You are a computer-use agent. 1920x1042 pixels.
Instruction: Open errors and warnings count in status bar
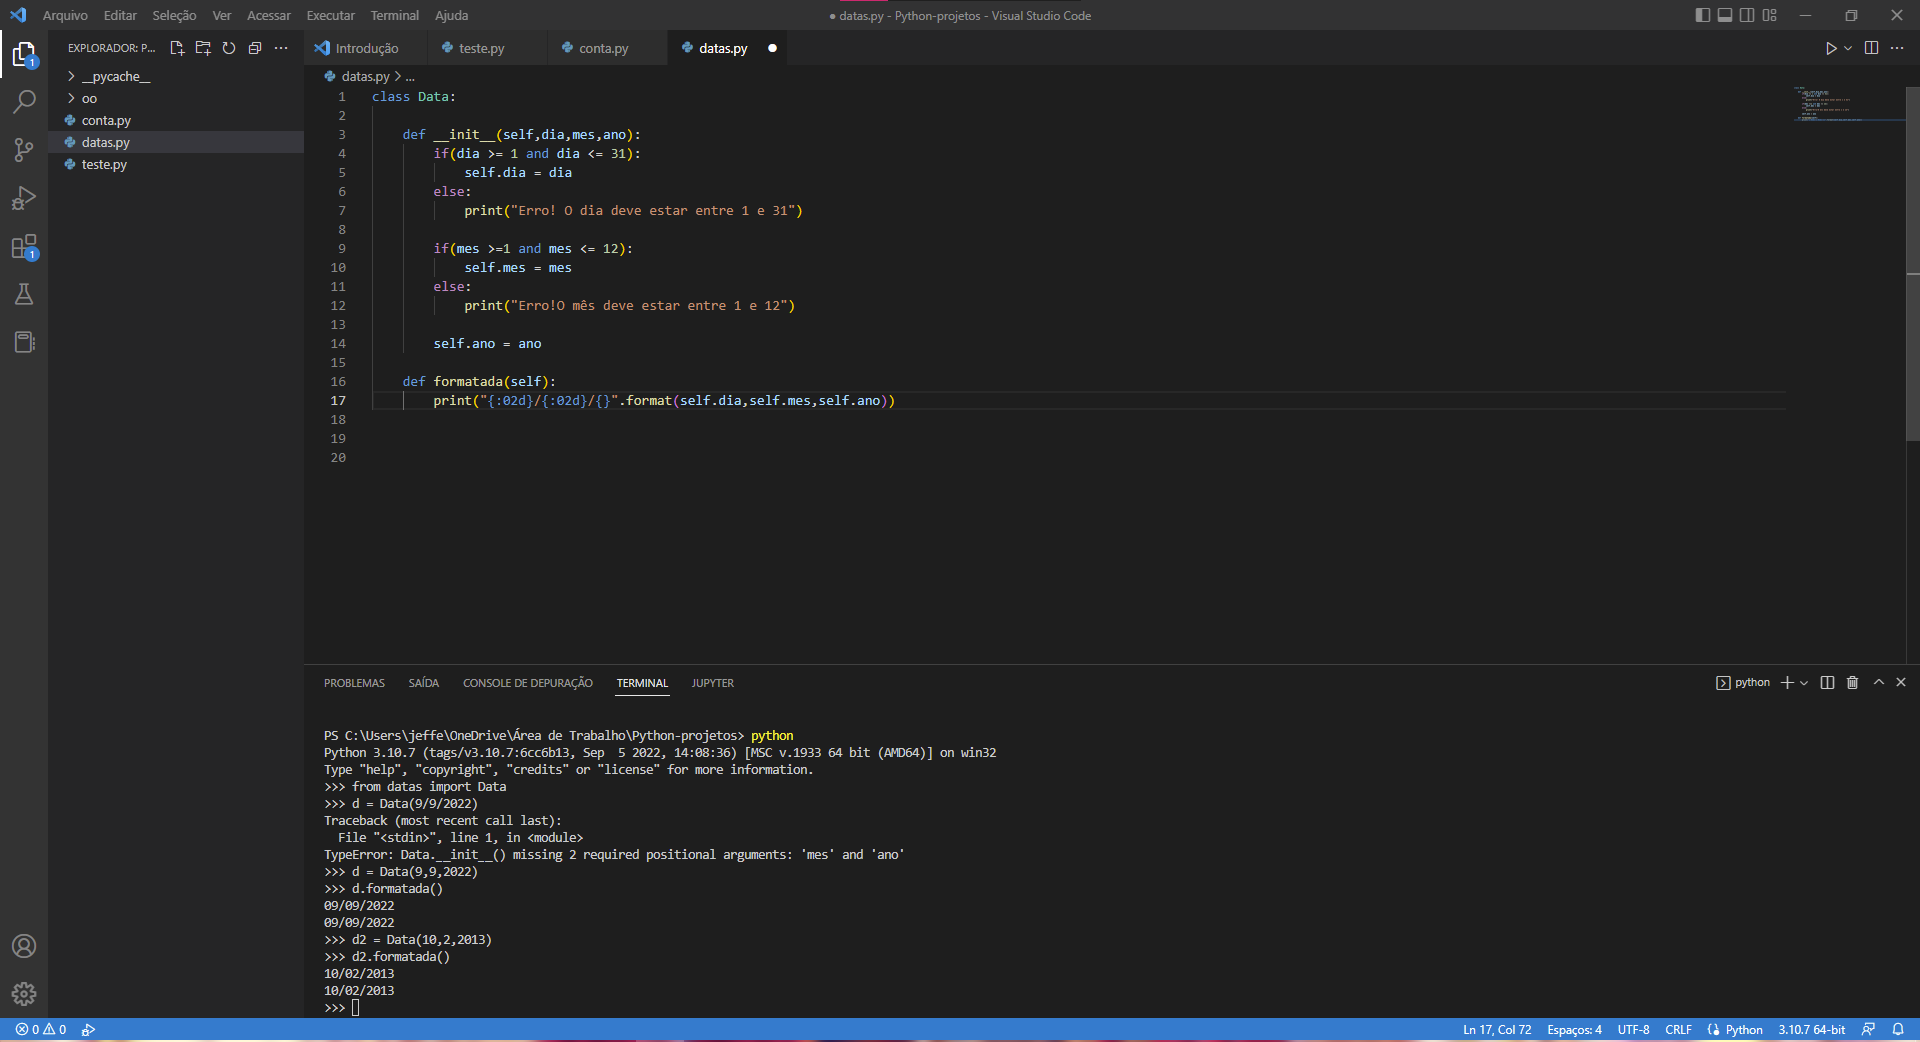pos(41,1029)
